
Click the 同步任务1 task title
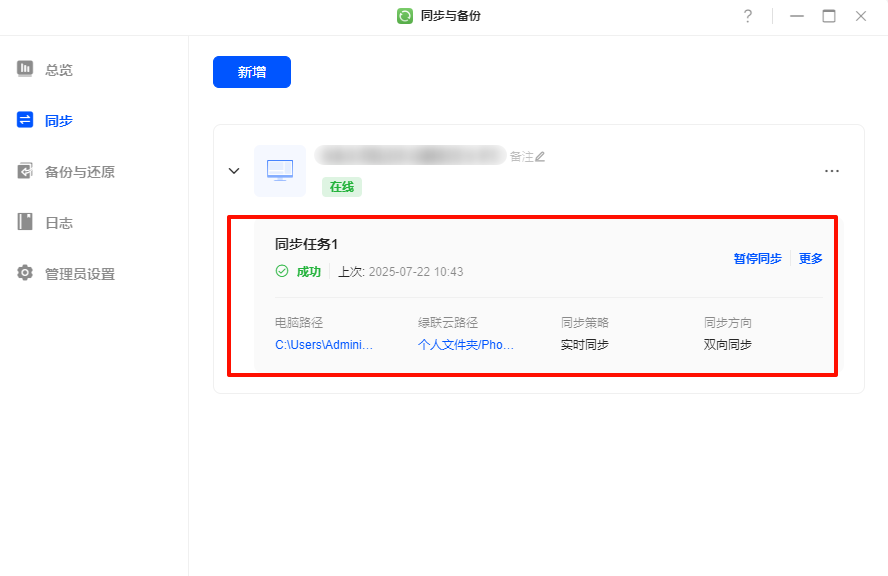307,245
